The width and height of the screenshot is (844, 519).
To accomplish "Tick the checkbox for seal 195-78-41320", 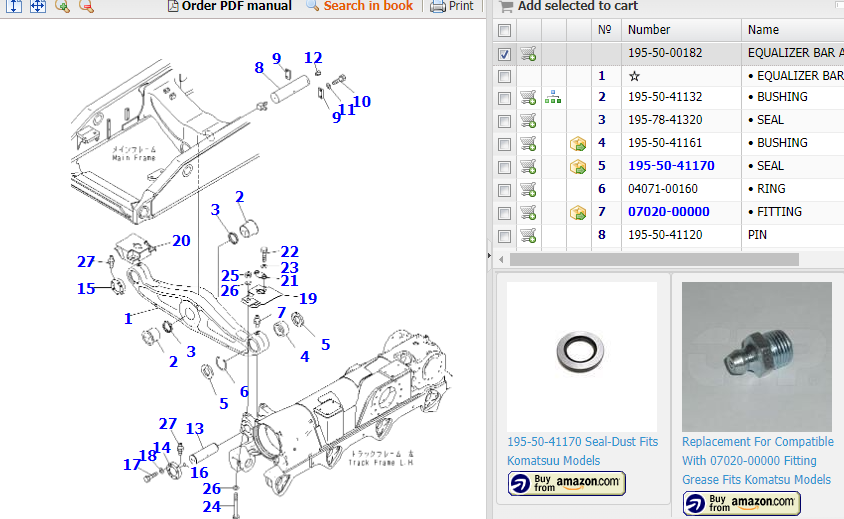I will [x=505, y=120].
